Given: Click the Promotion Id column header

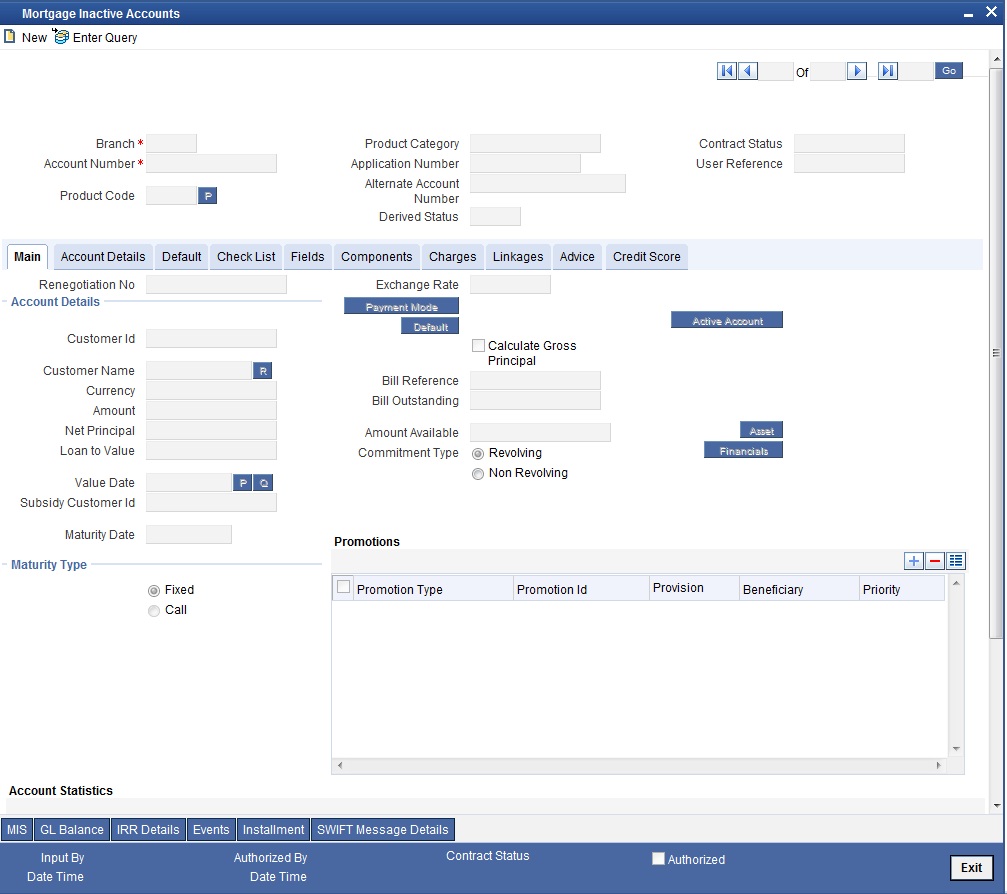Looking at the screenshot, I should point(581,589).
